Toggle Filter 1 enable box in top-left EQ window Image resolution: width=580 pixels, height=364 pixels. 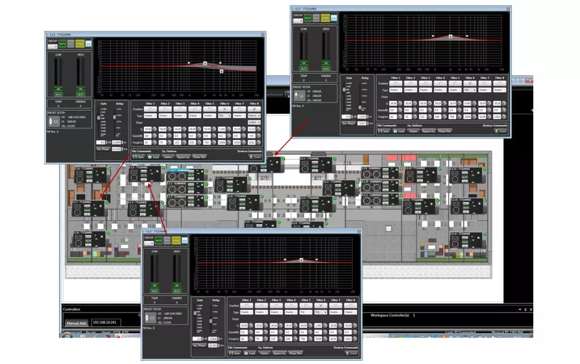point(150,109)
